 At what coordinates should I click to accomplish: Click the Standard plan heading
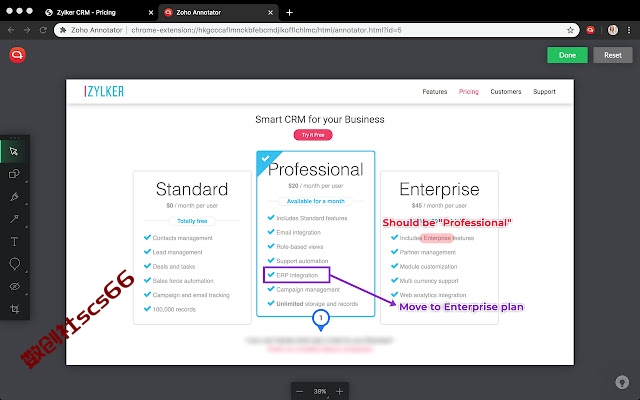[x=192, y=189]
